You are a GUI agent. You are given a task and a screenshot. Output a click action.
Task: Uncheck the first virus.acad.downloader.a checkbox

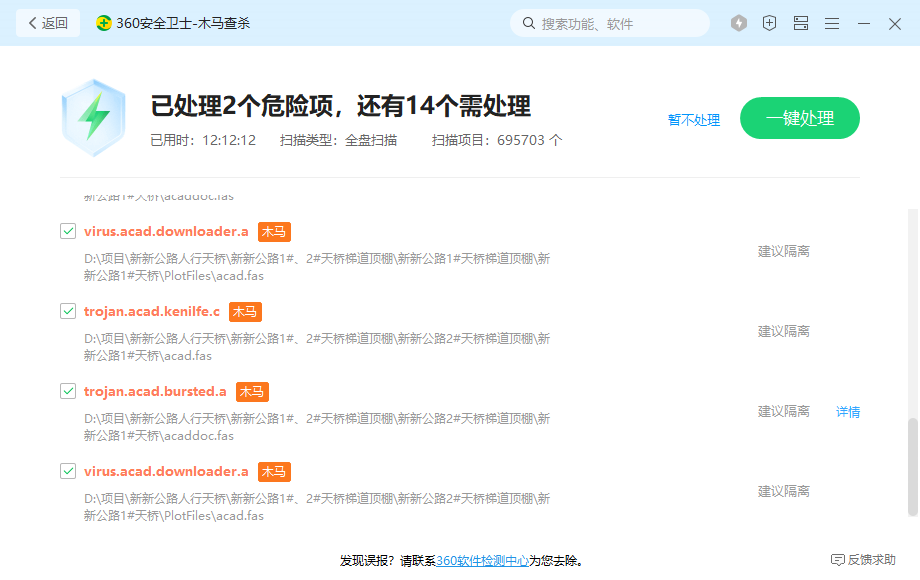point(68,231)
